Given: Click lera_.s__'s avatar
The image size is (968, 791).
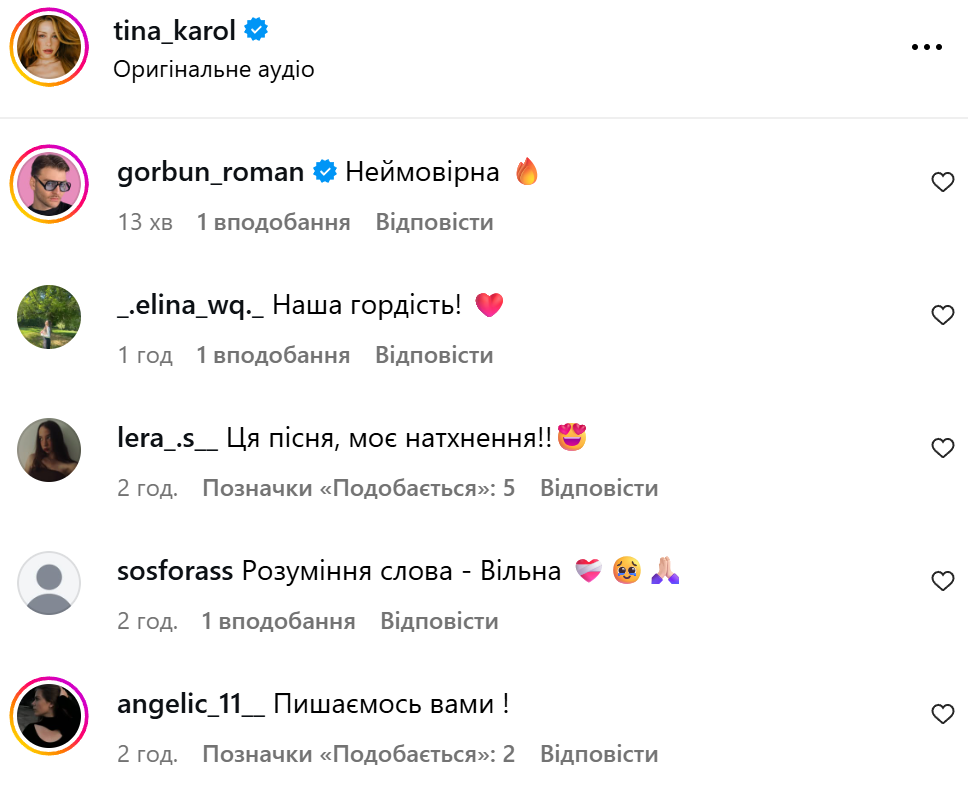Looking at the screenshot, I should click(x=49, y=450).
